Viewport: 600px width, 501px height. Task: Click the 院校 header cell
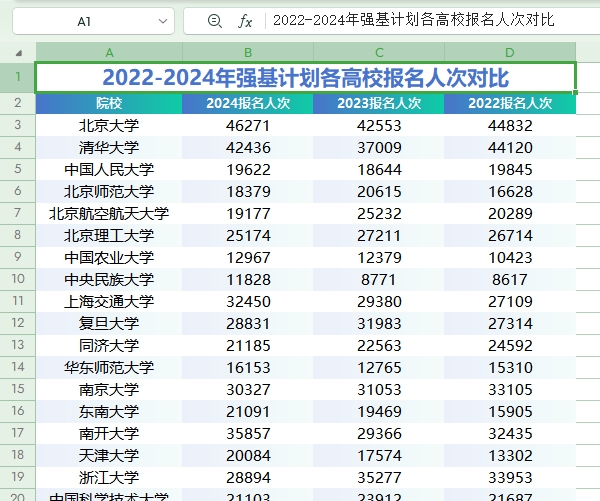point(109,103)
